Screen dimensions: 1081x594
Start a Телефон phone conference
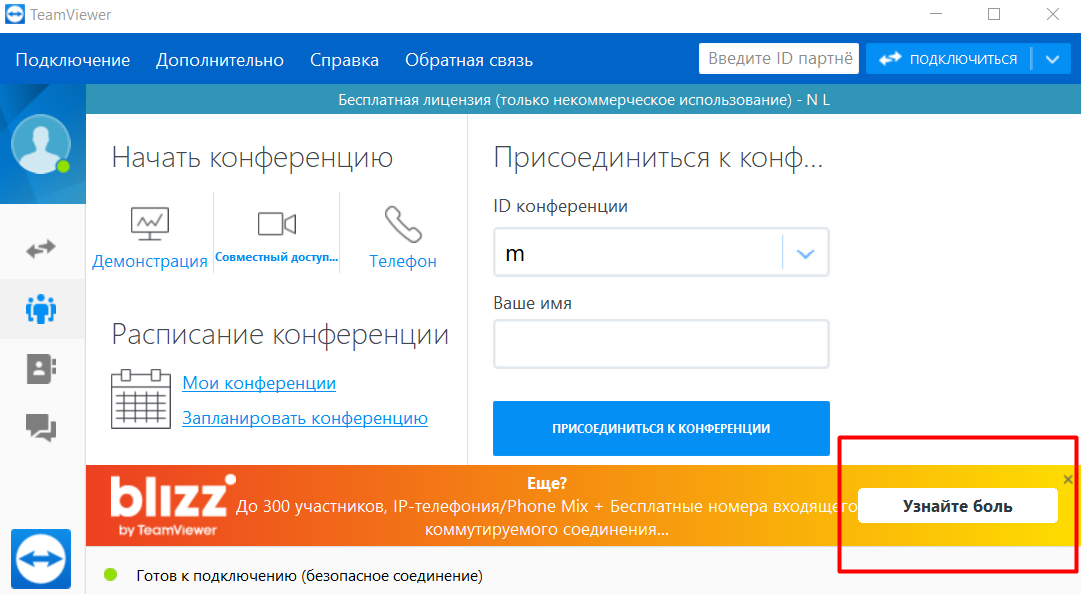(403, 237)
